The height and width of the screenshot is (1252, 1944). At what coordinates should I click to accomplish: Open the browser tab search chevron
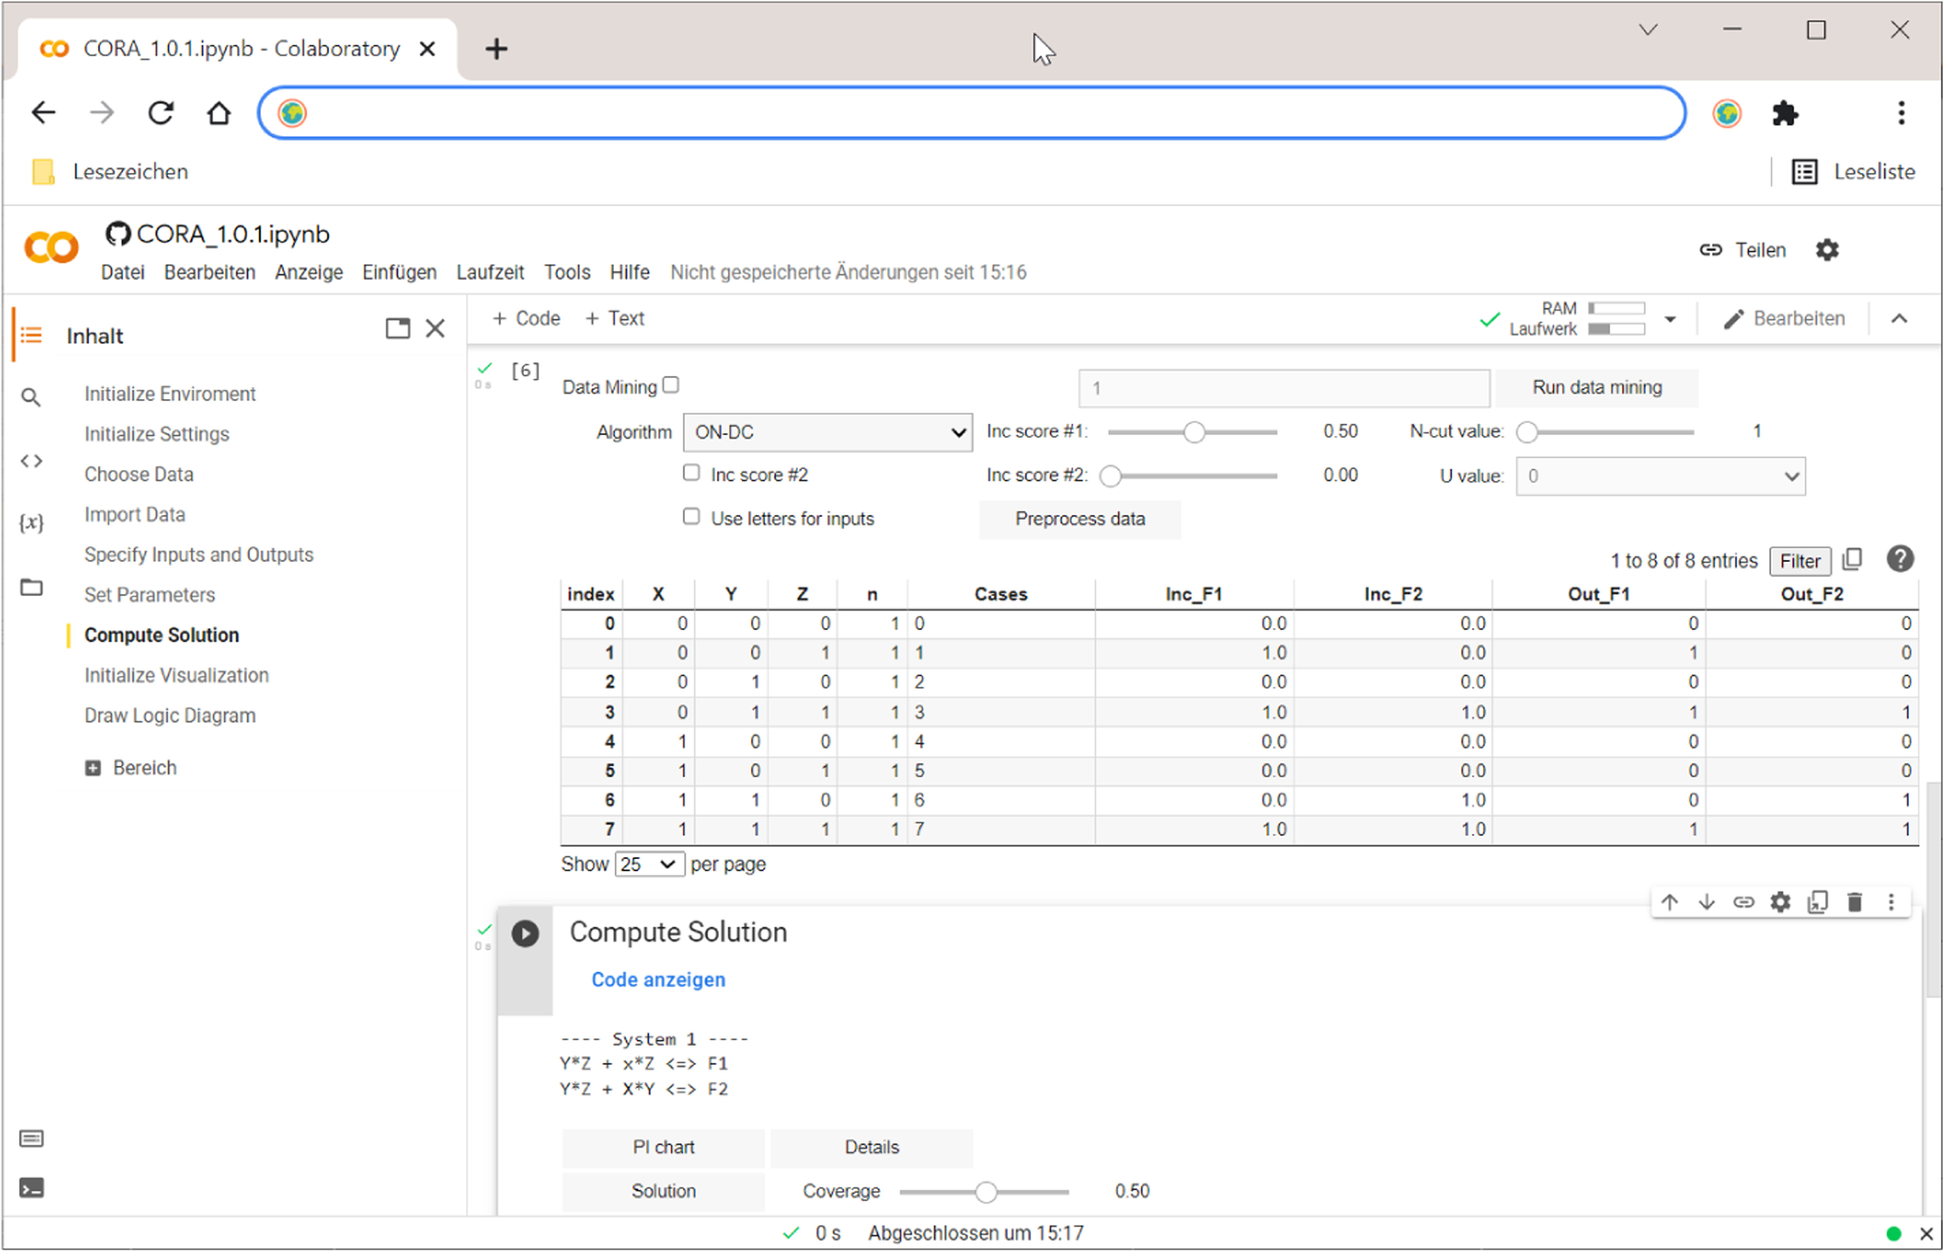click(1649, 30)
